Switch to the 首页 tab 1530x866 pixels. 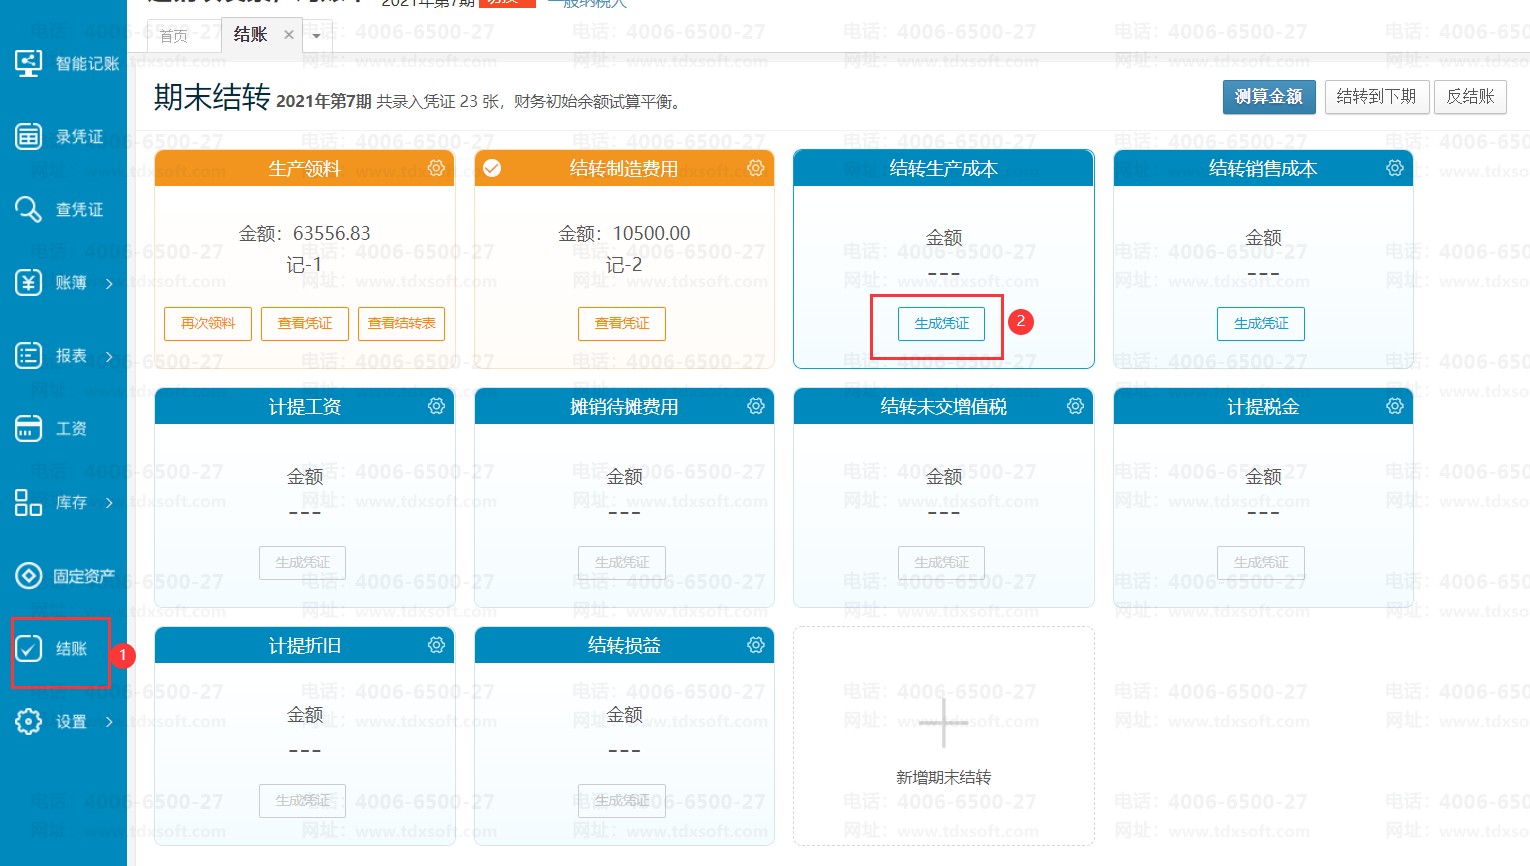point(174,36)
